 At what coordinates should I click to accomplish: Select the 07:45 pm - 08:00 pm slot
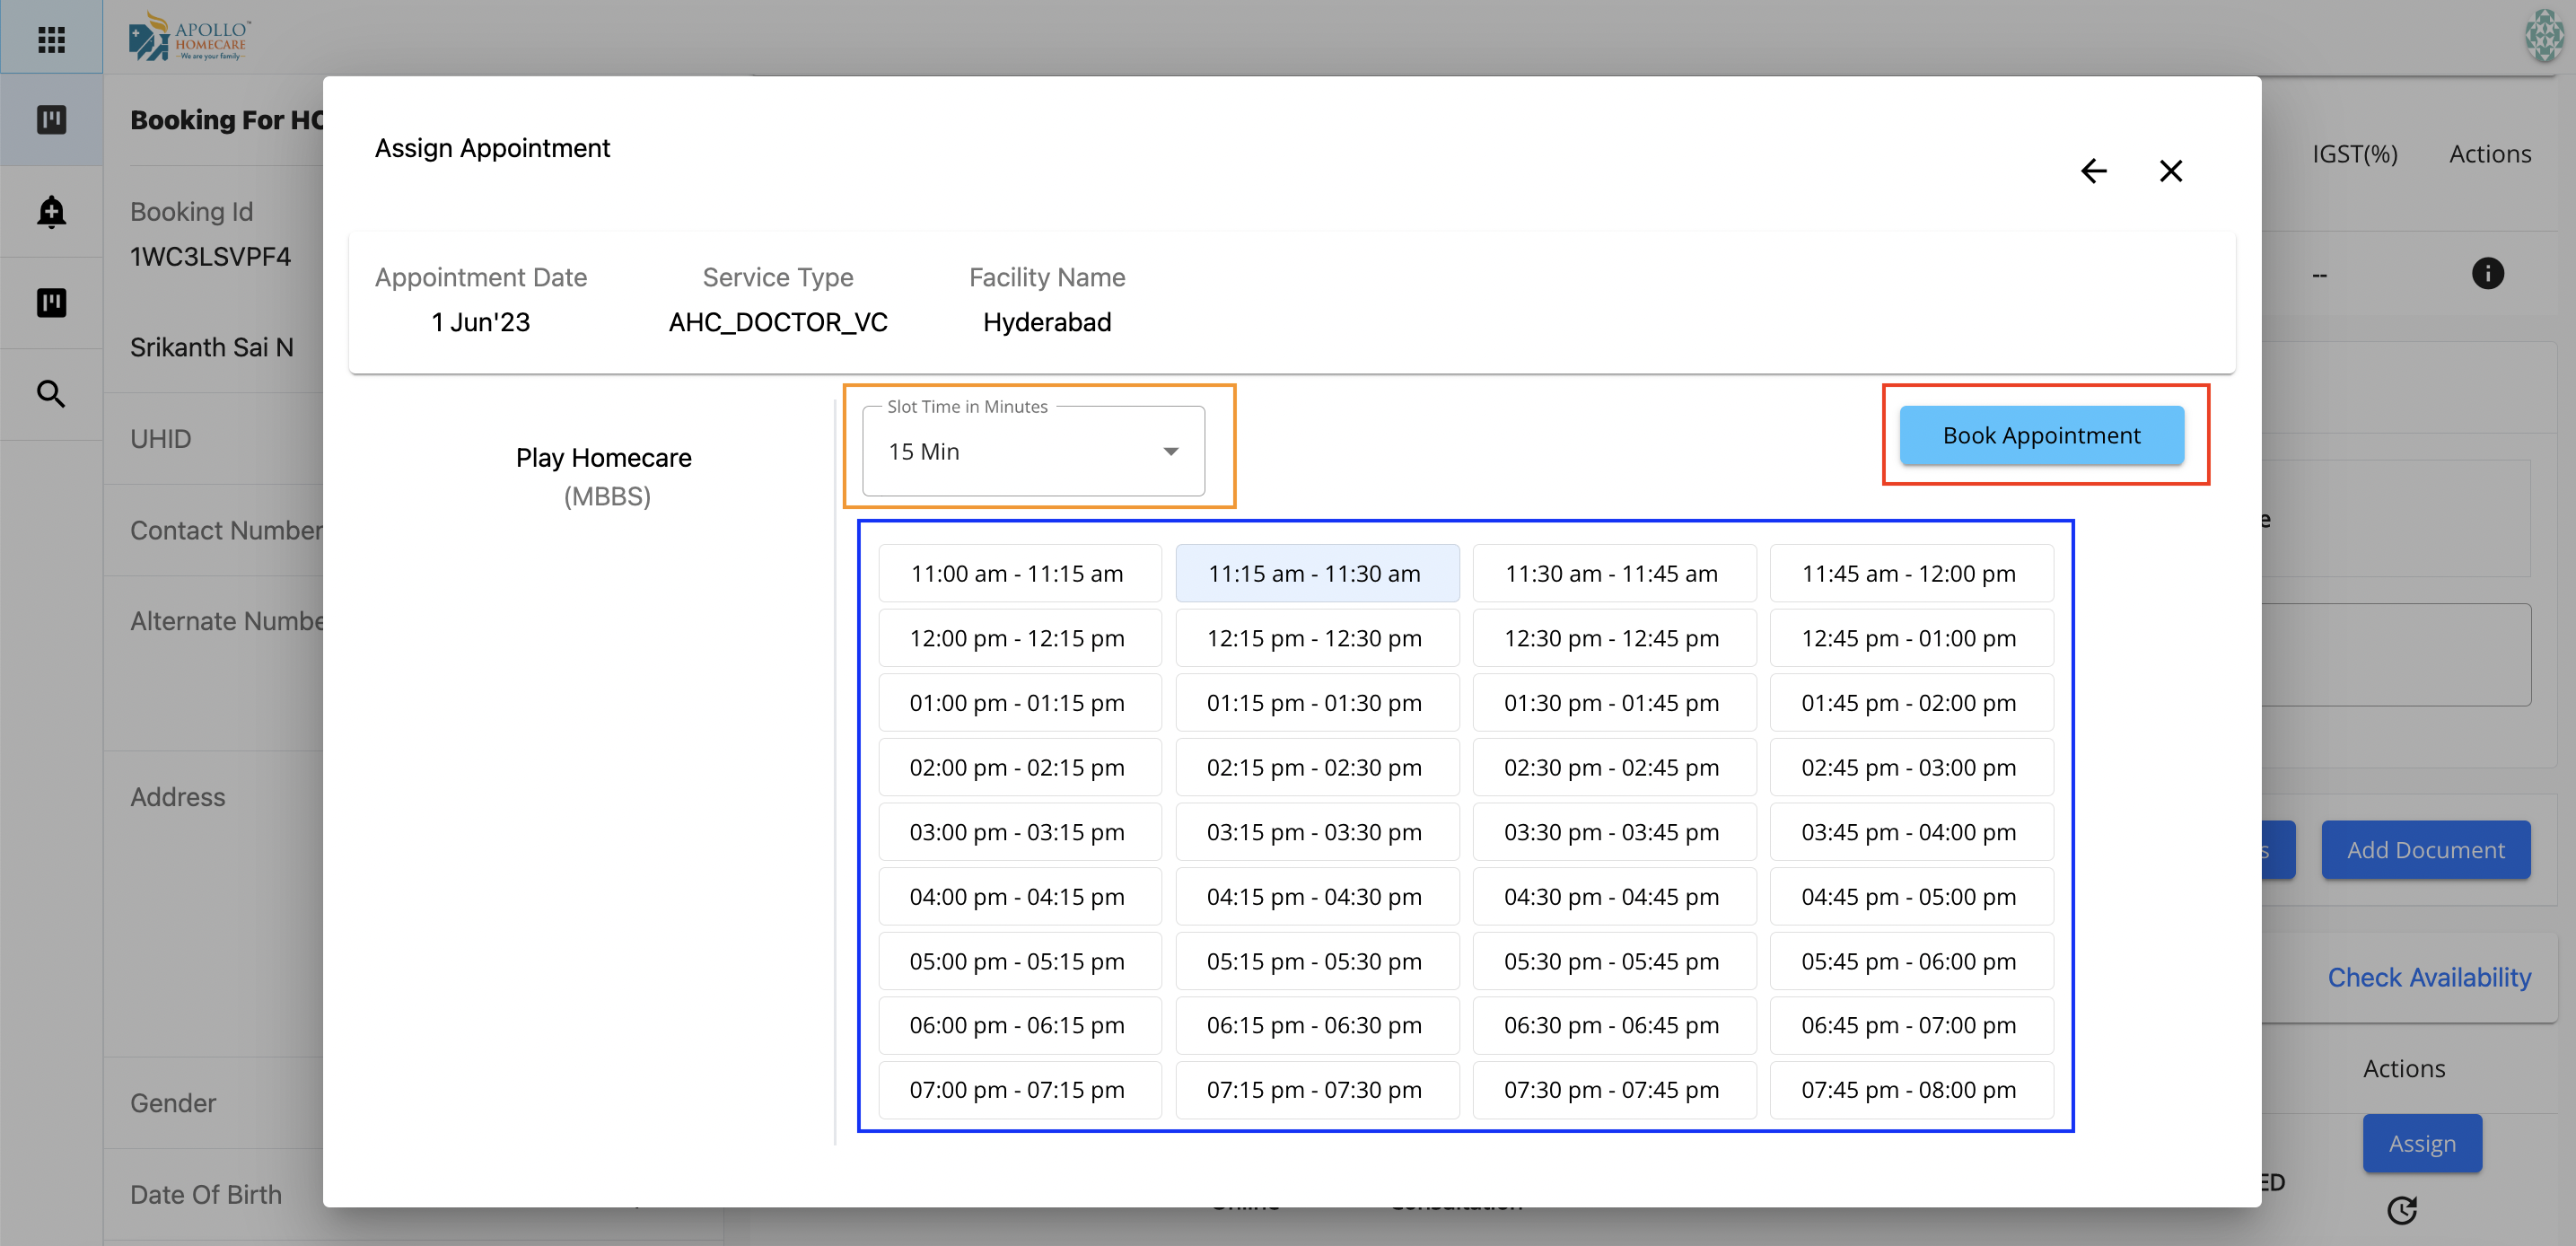coord(1908,1090)
